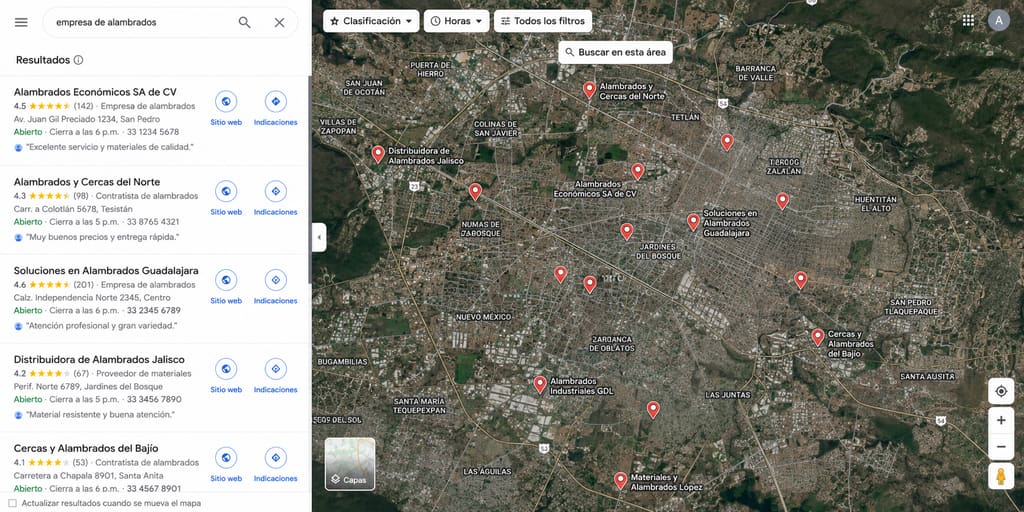Viewport: 1024px width, 512px height.
Task: Open the Google apps grid
Action: tap(968, 21)
